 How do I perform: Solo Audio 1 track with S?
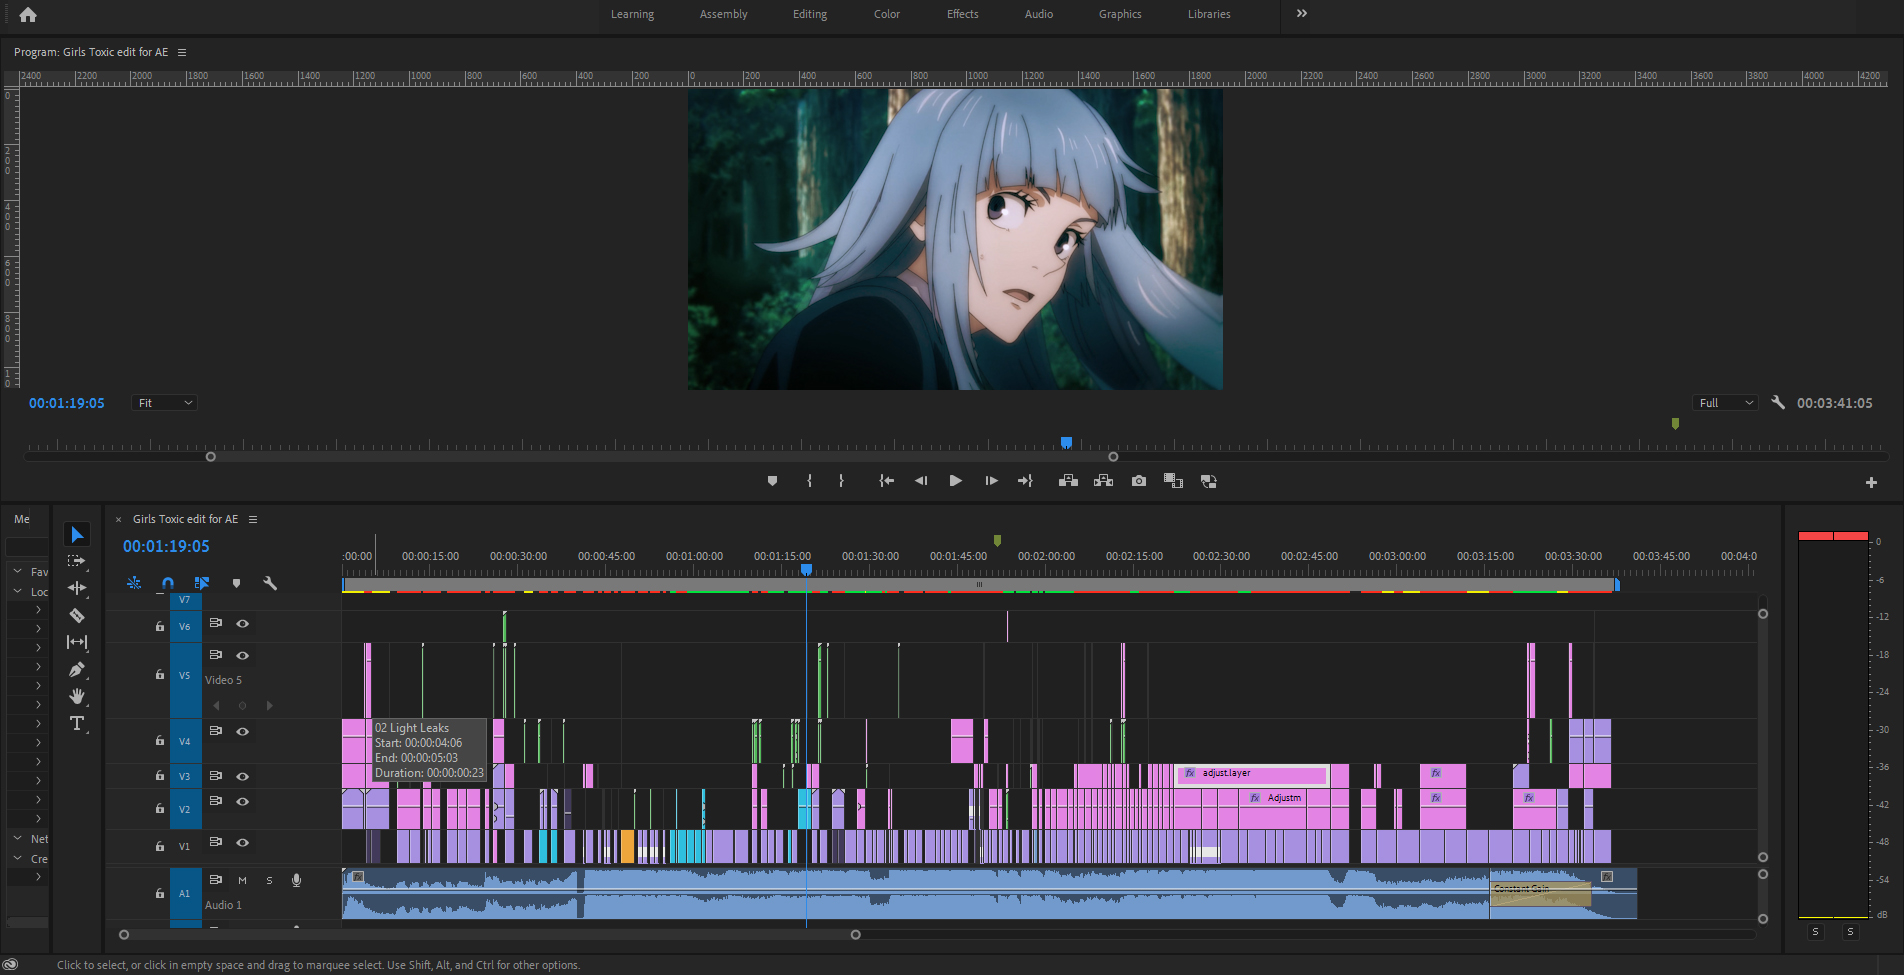269,880
